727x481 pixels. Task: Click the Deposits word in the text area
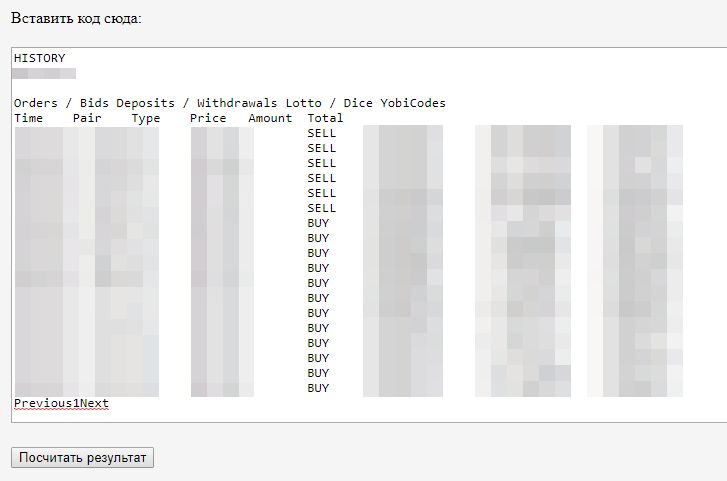click(x=146, y=103)
